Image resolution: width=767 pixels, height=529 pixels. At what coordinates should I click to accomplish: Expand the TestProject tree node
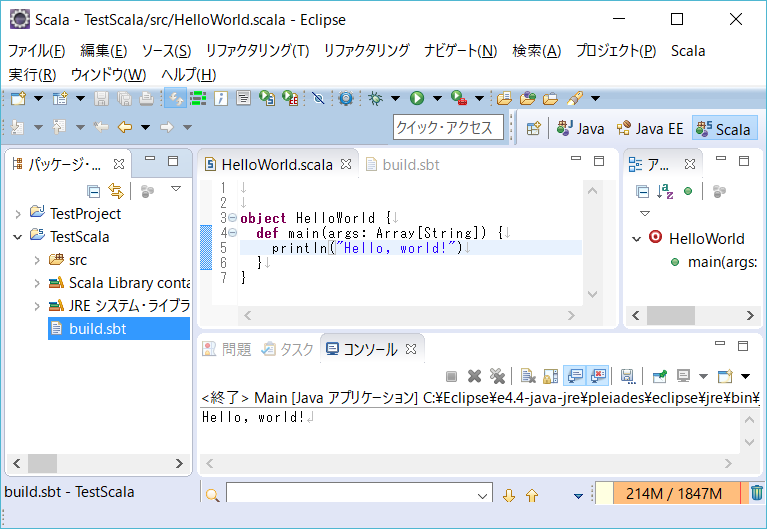point(18,214)
